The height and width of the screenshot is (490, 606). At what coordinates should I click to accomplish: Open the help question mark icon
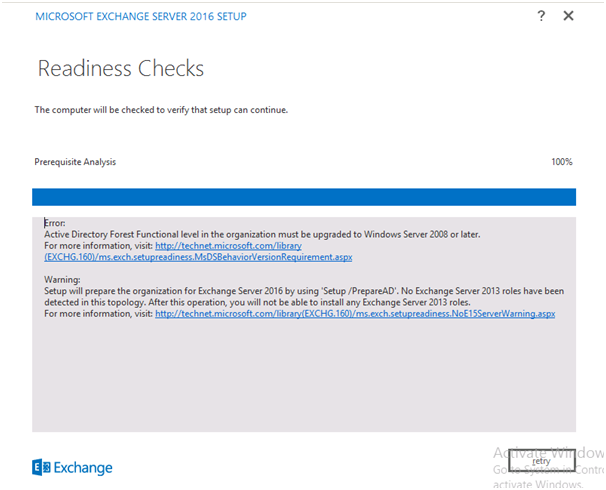click(x=541, y=16)
